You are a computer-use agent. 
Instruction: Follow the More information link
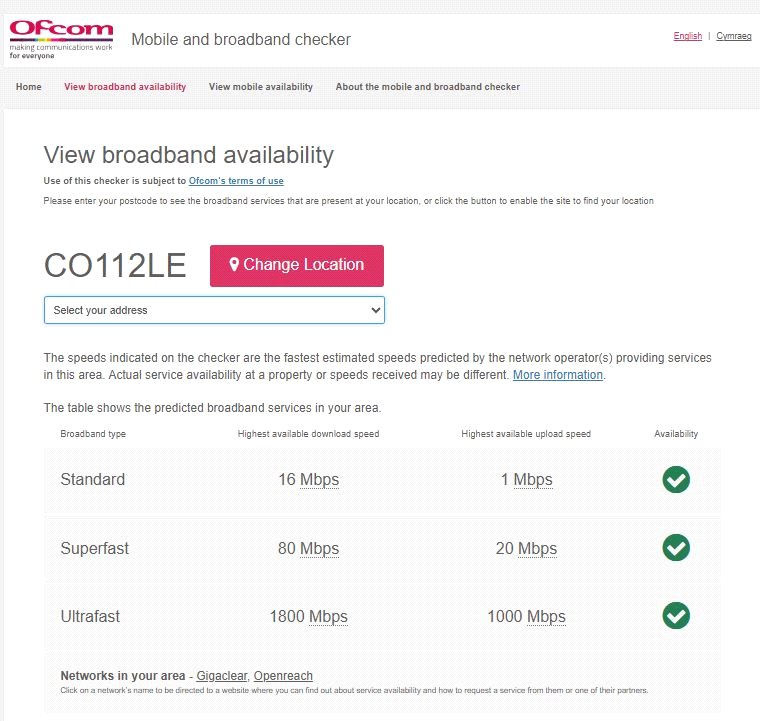click(558, 375)
